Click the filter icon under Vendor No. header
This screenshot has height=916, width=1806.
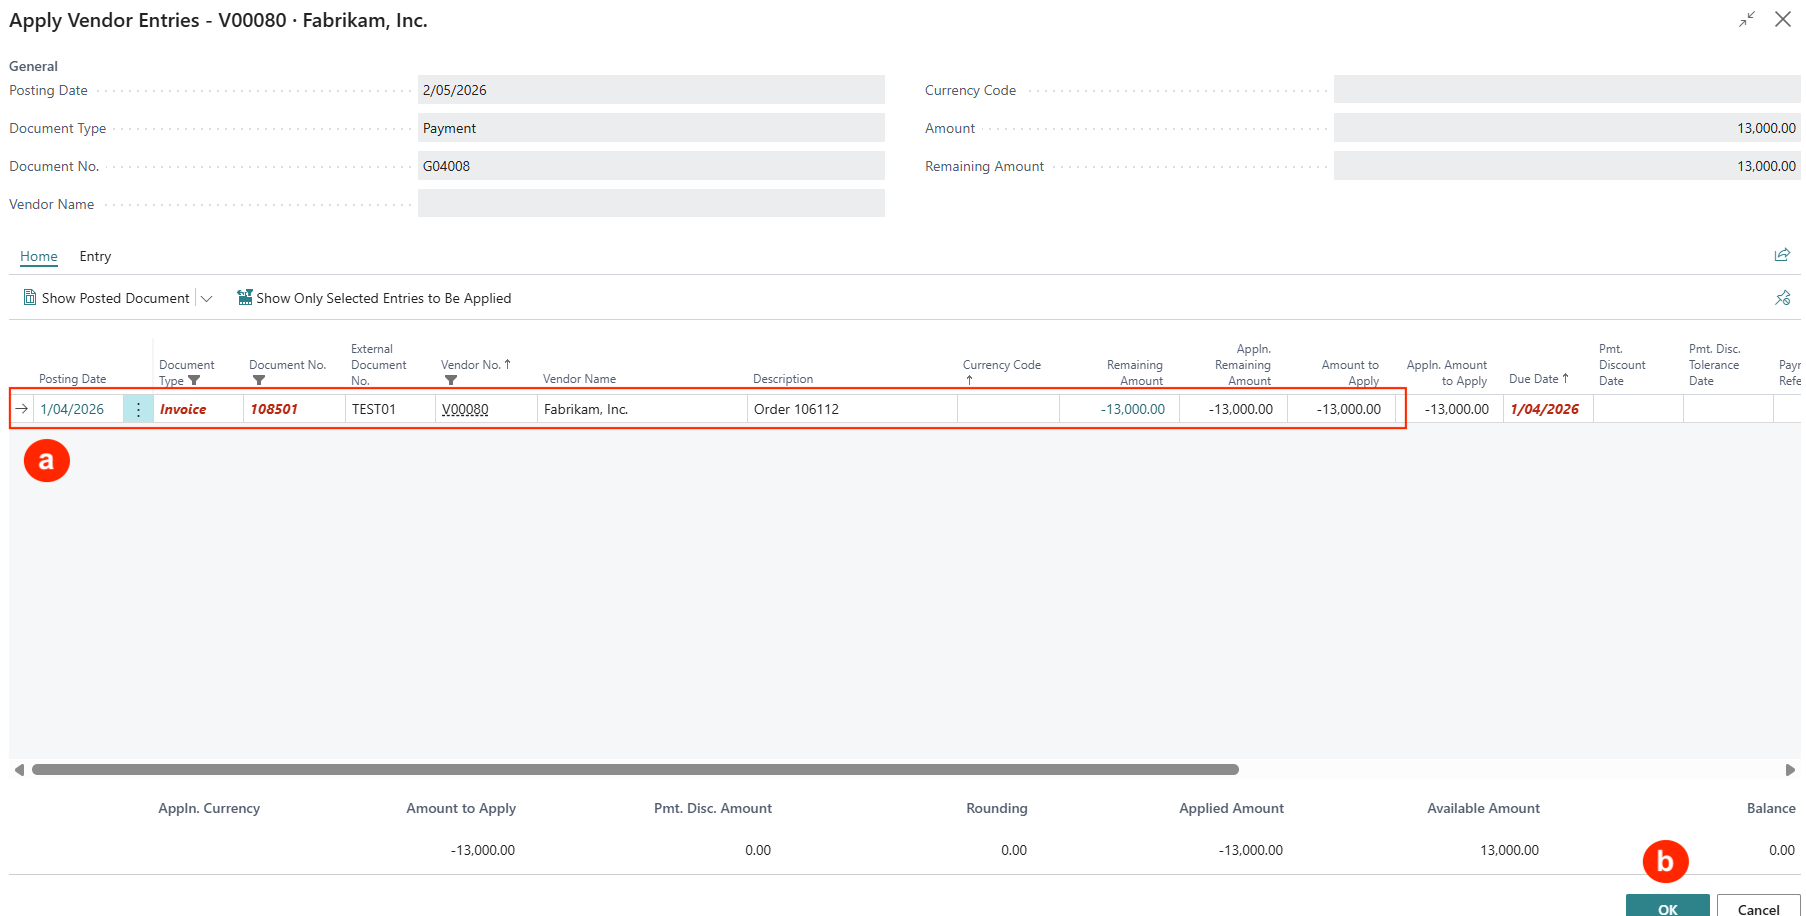451,381
